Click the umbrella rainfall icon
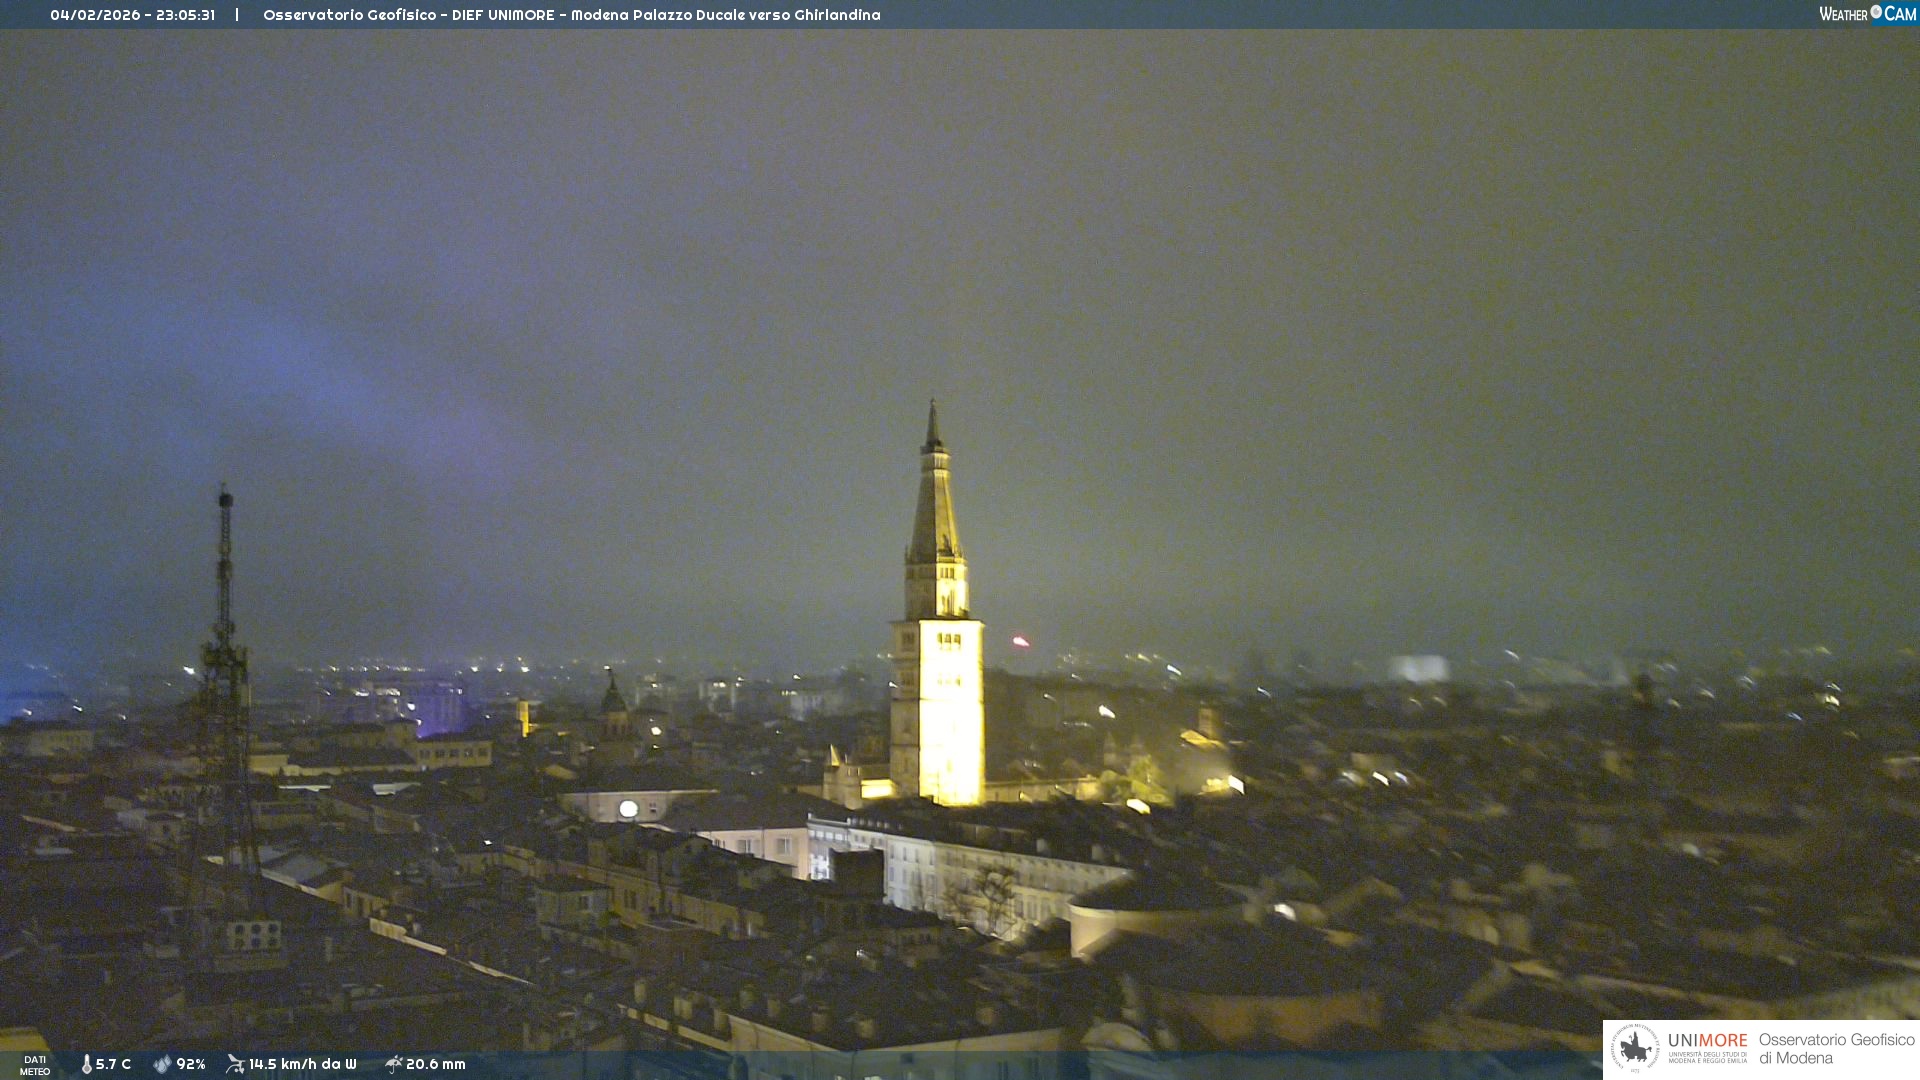1920x1080 pixels. tap(393, 1064)
